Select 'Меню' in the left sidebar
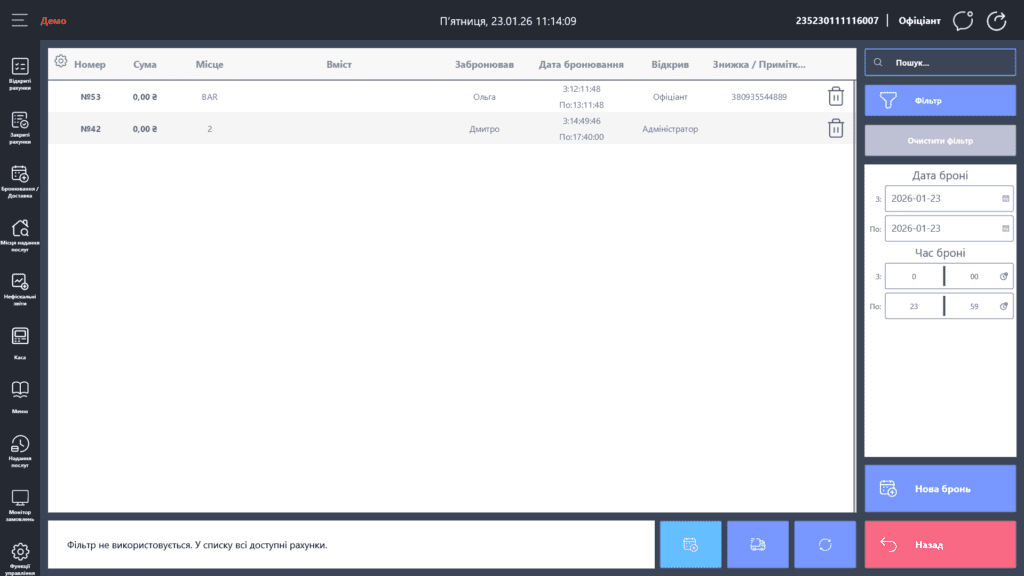The height and width of the screenshot is (576, 1024). pyautogui.click(x=20, y=395)
